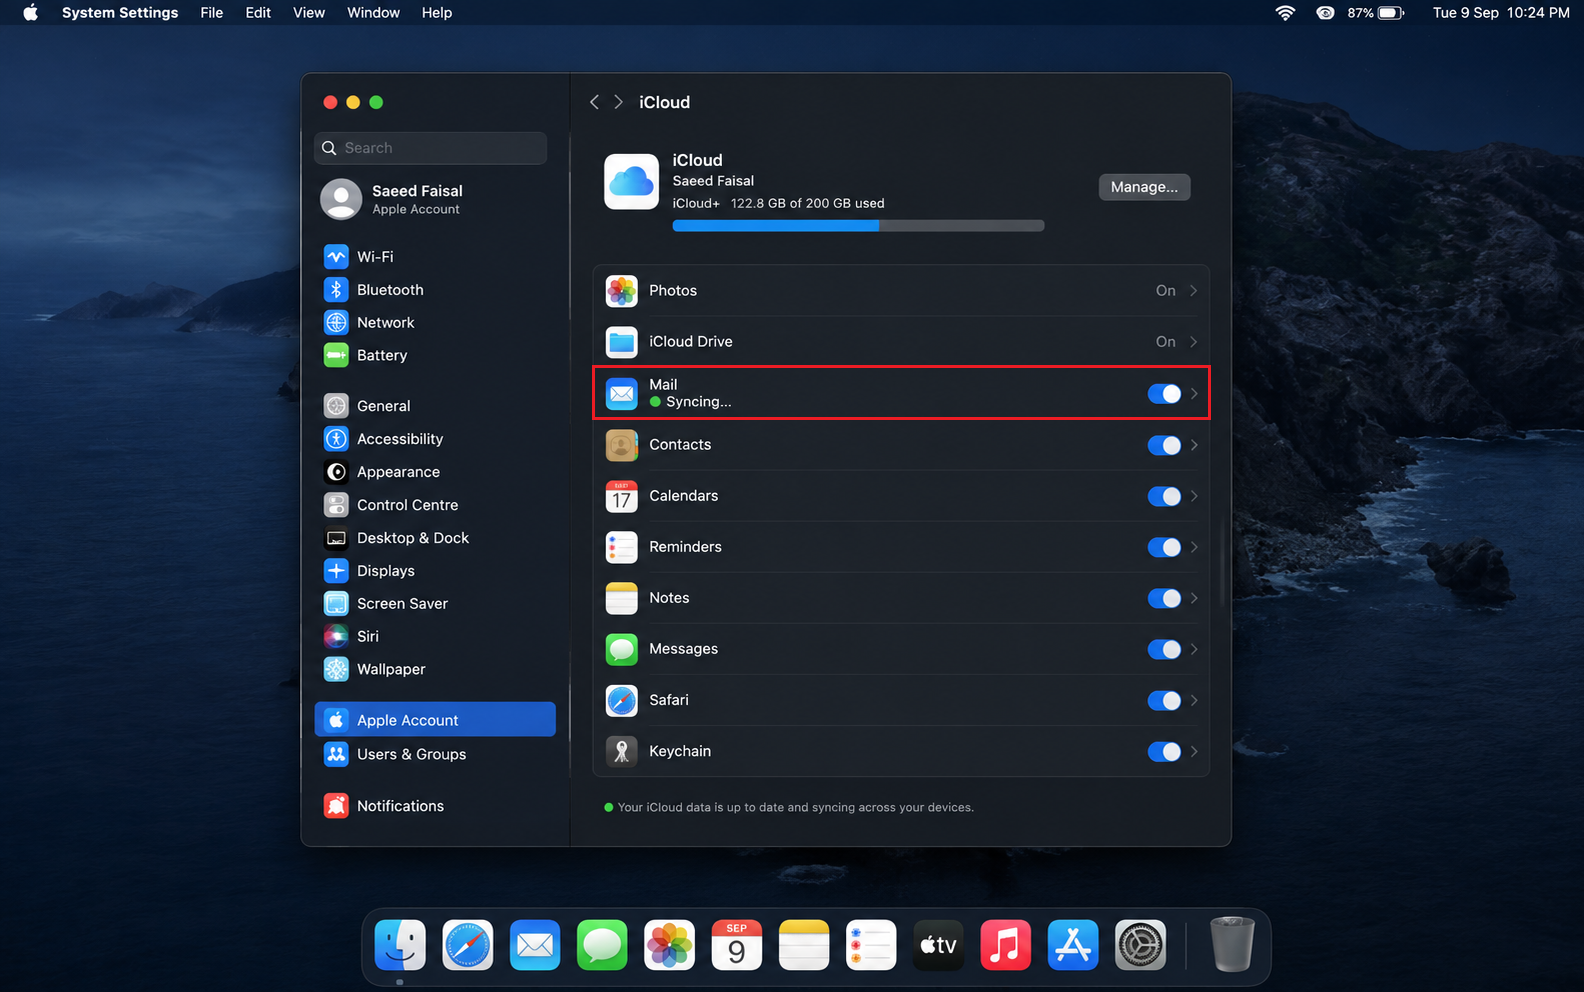Launch Finder from the Dock

(x=400, y=945)
